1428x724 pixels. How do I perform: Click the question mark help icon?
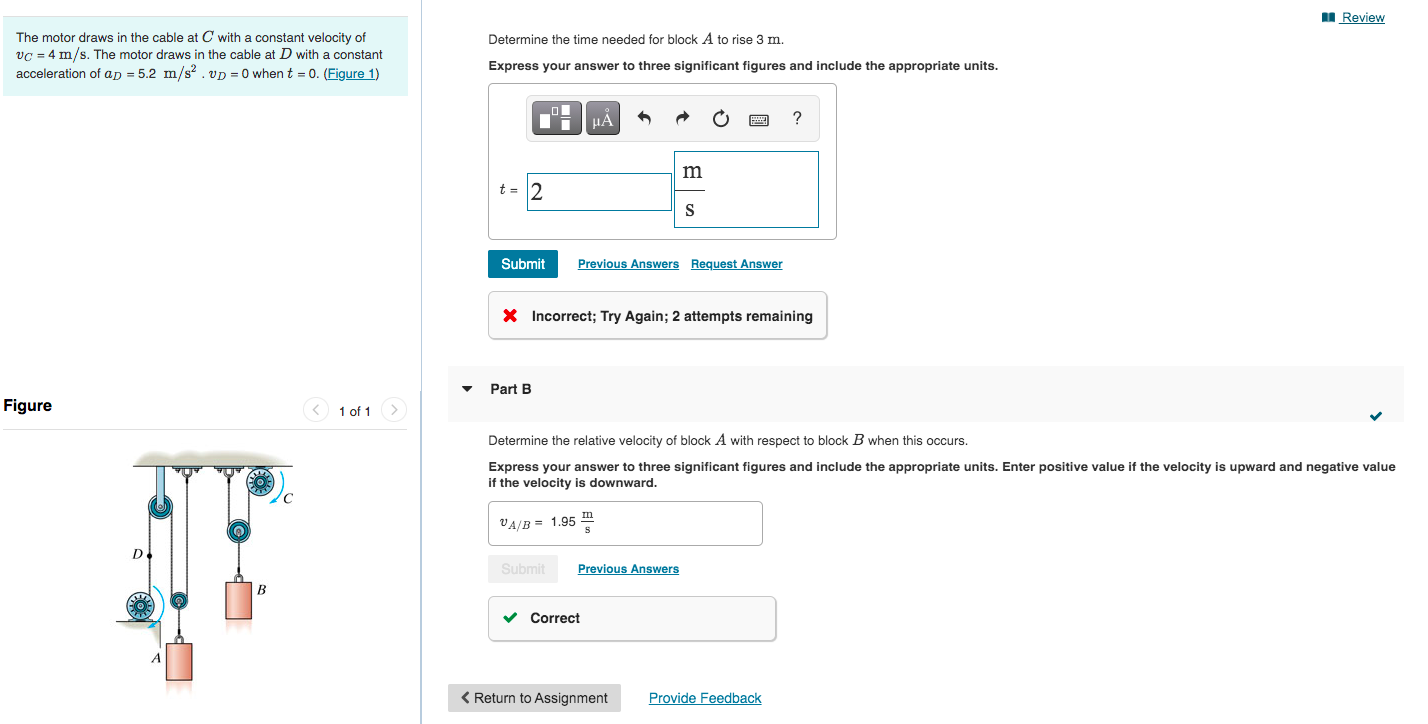(x=796, y=118)
